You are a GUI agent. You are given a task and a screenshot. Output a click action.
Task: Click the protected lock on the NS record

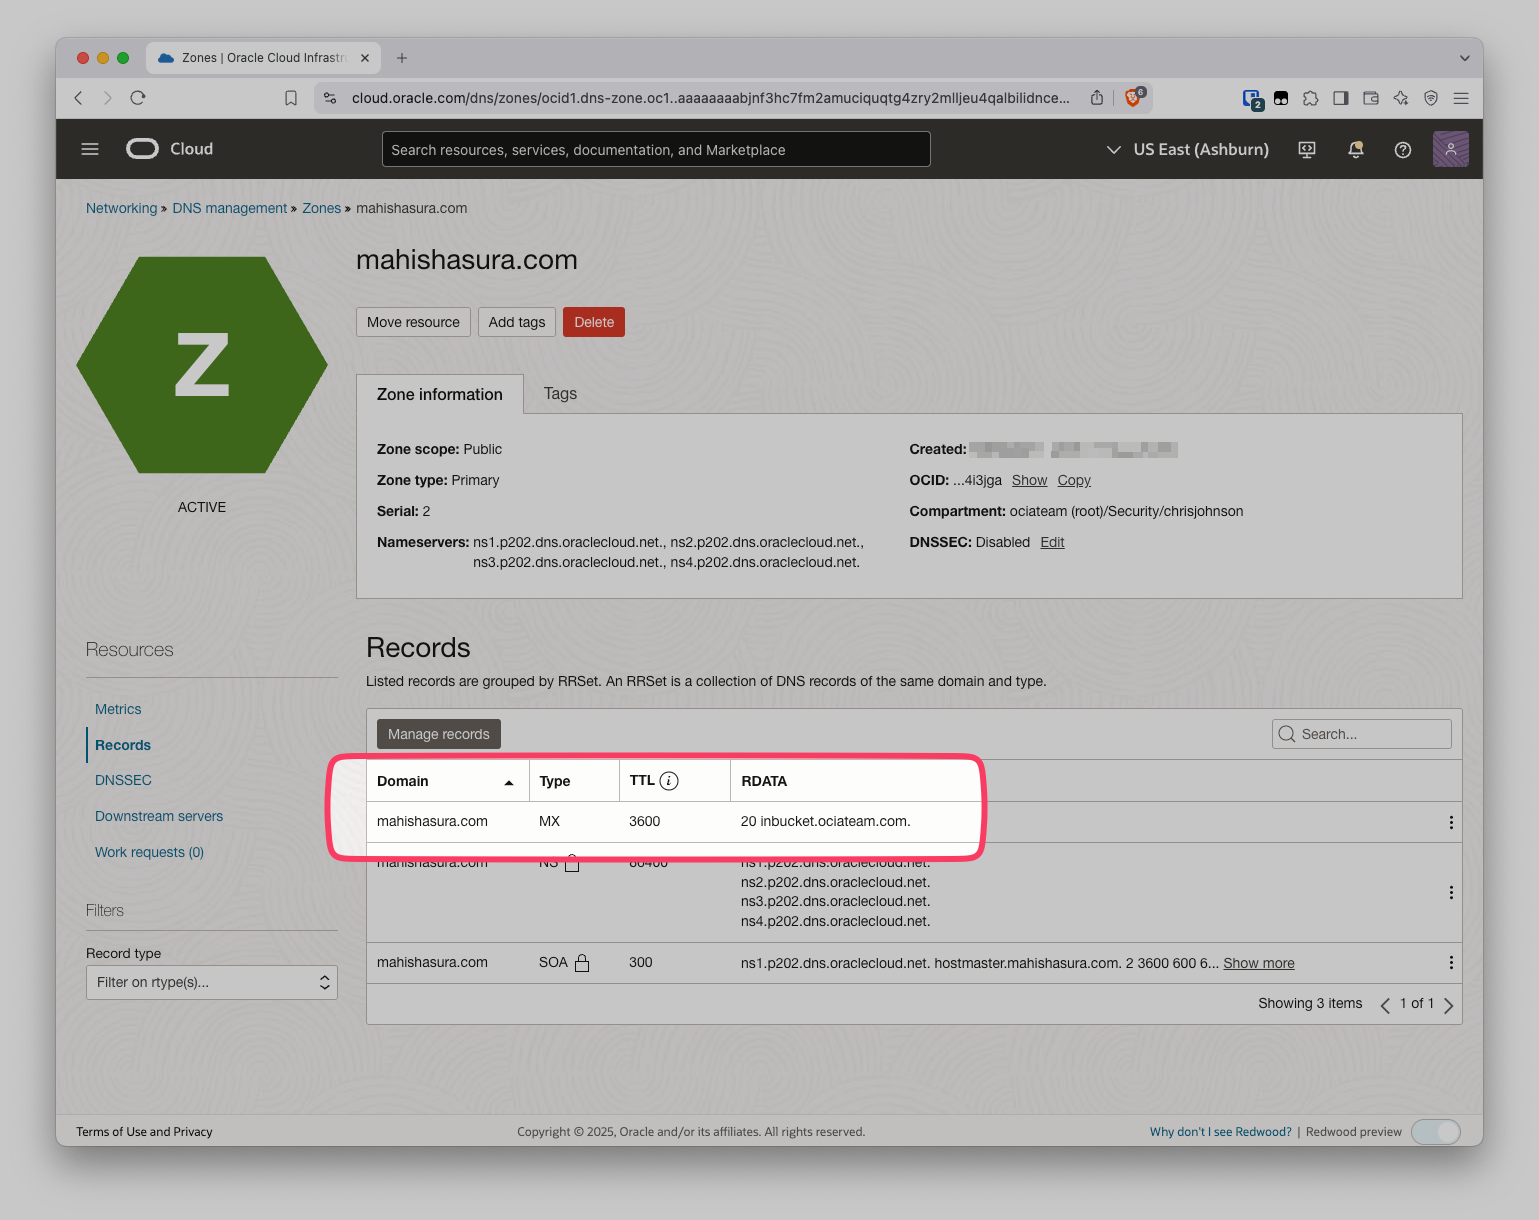coord(572,862)
